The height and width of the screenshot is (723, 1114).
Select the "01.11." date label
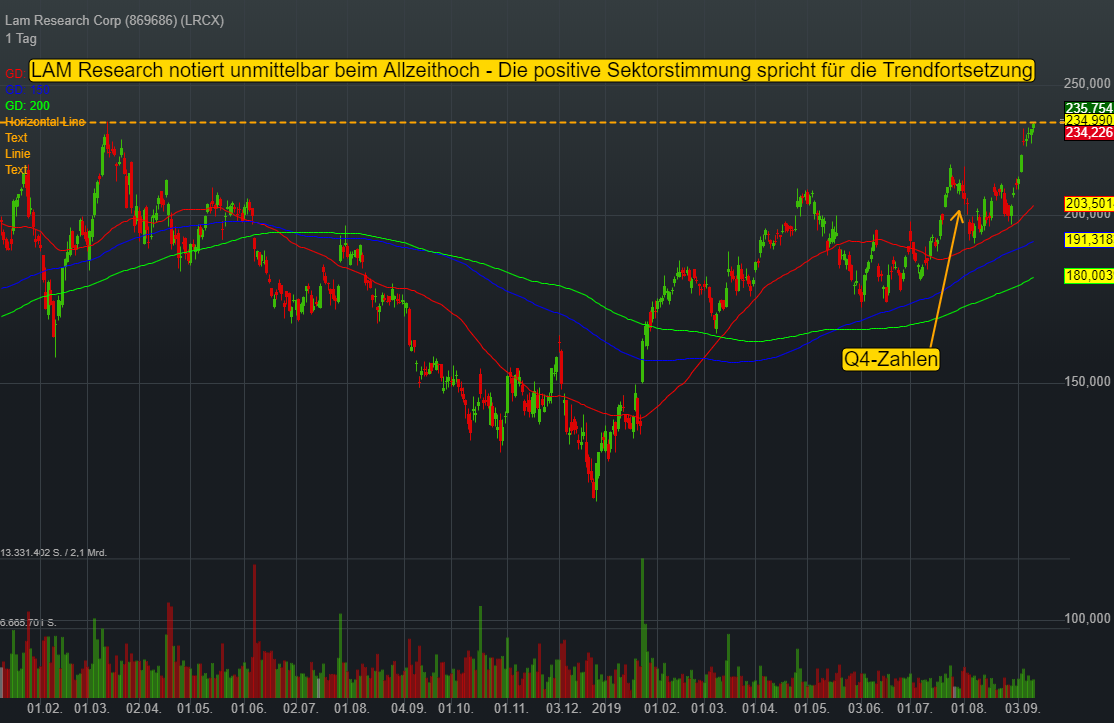click(x=512, y=709)
